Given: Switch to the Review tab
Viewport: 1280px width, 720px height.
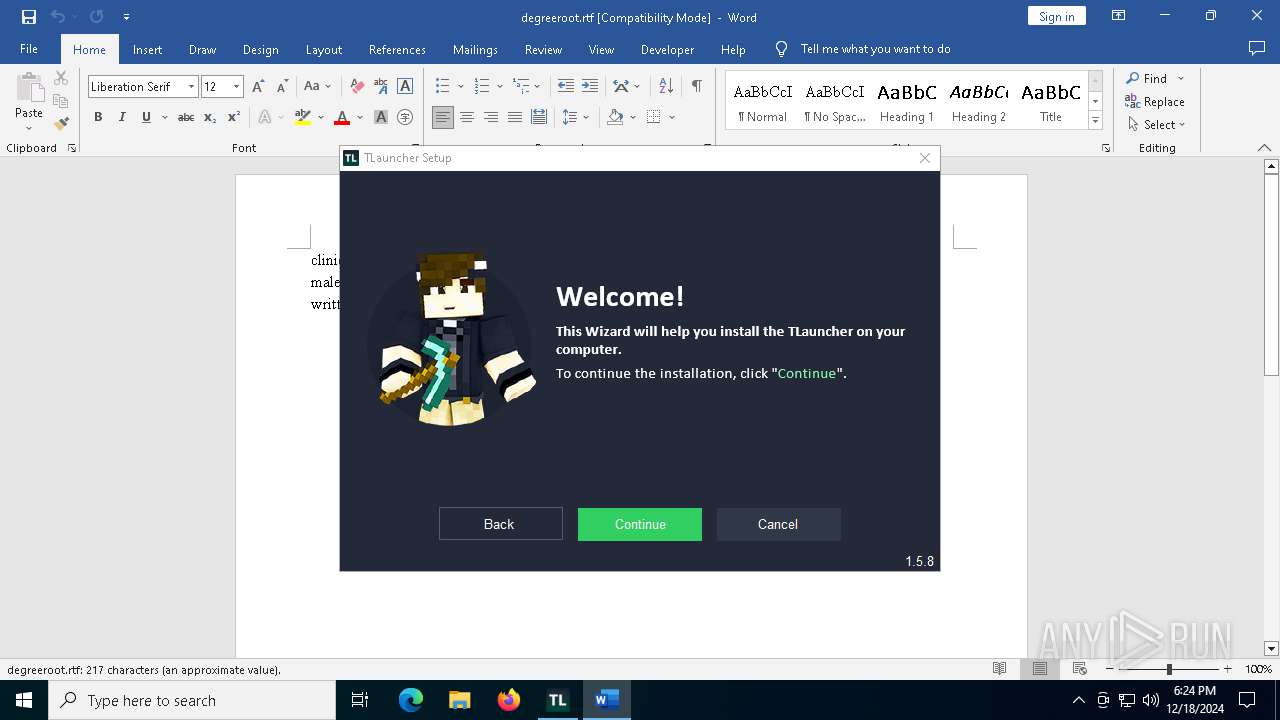Looking at the screenshot, I should (543, 49).
